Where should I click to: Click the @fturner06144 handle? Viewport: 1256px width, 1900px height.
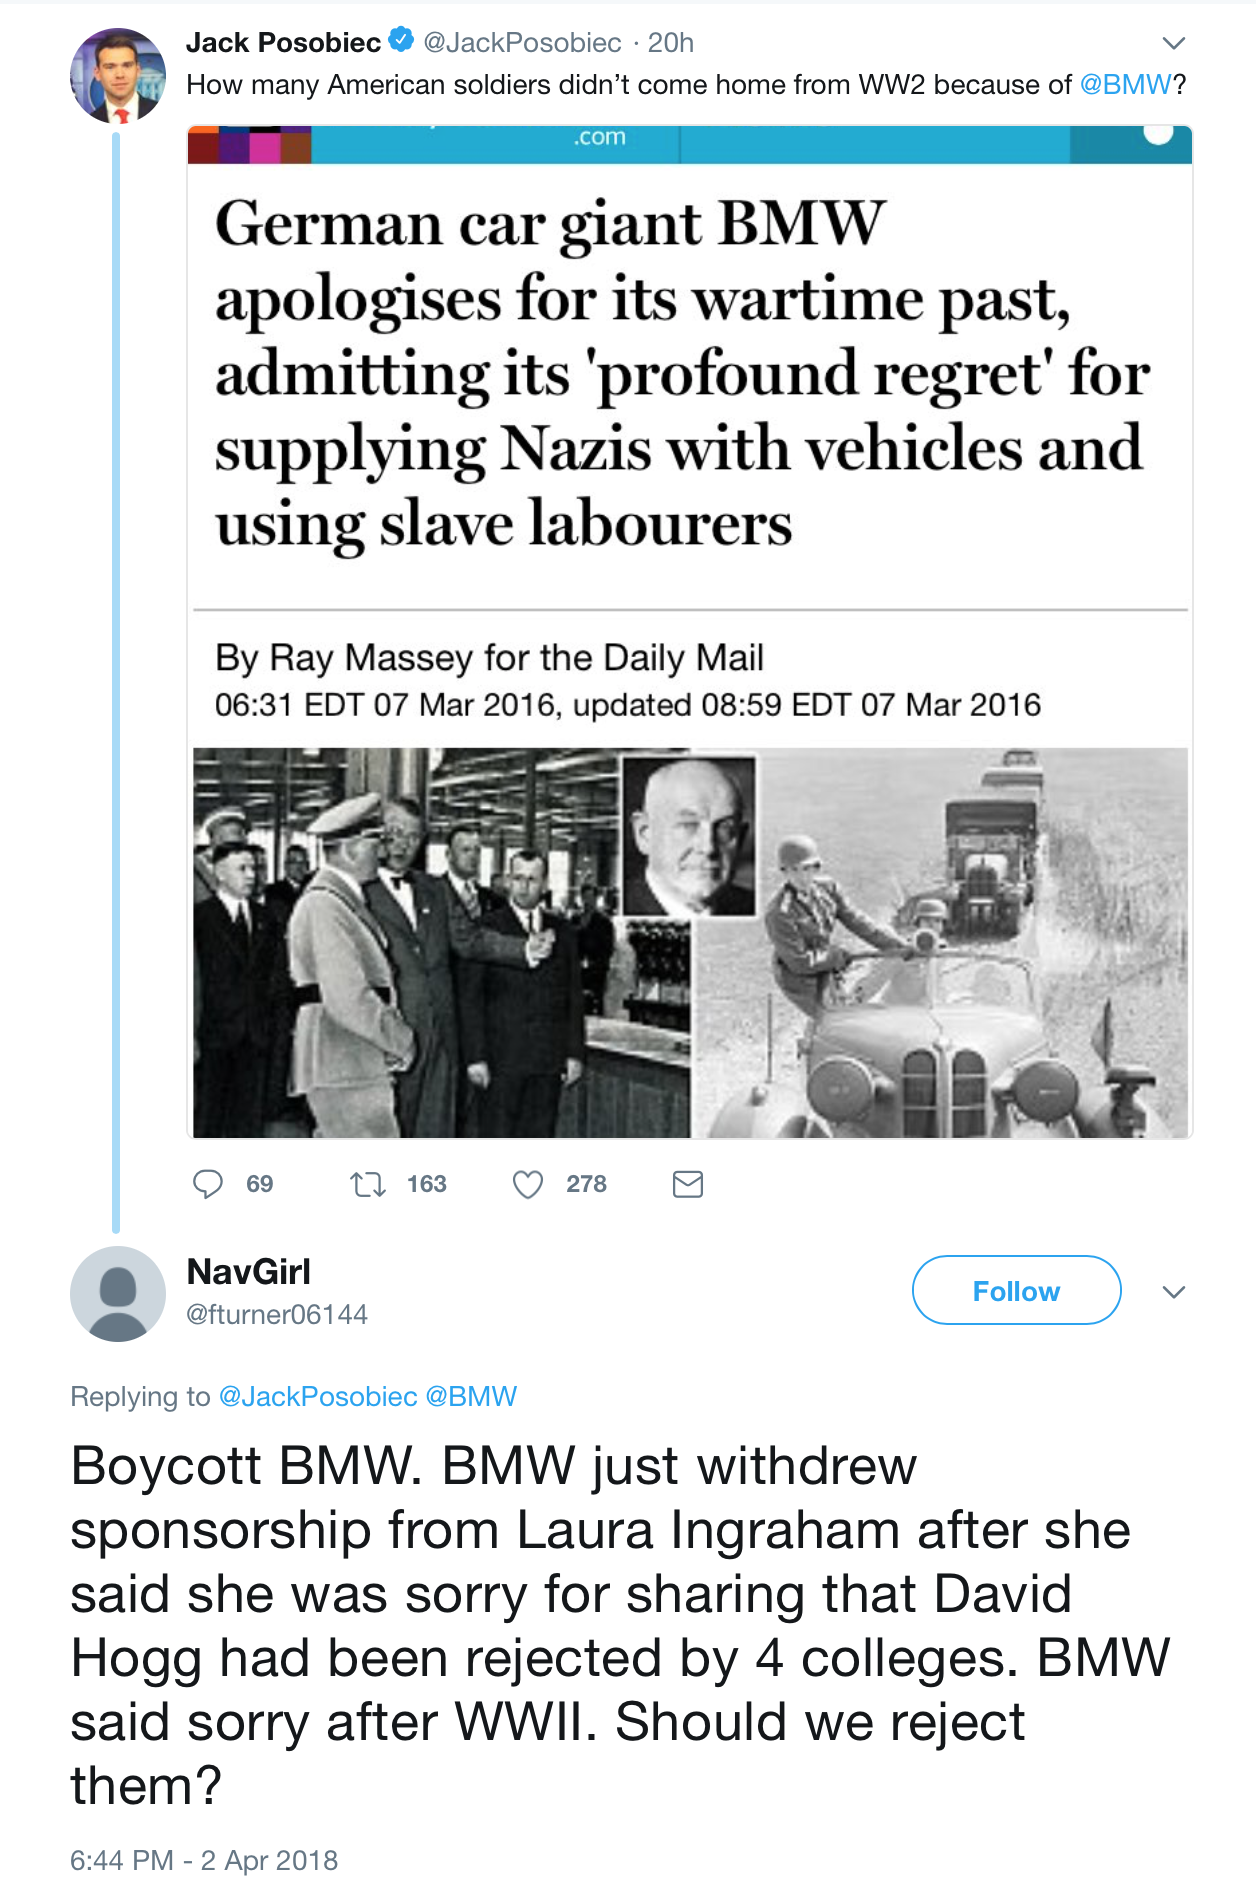pos(277,1314)
